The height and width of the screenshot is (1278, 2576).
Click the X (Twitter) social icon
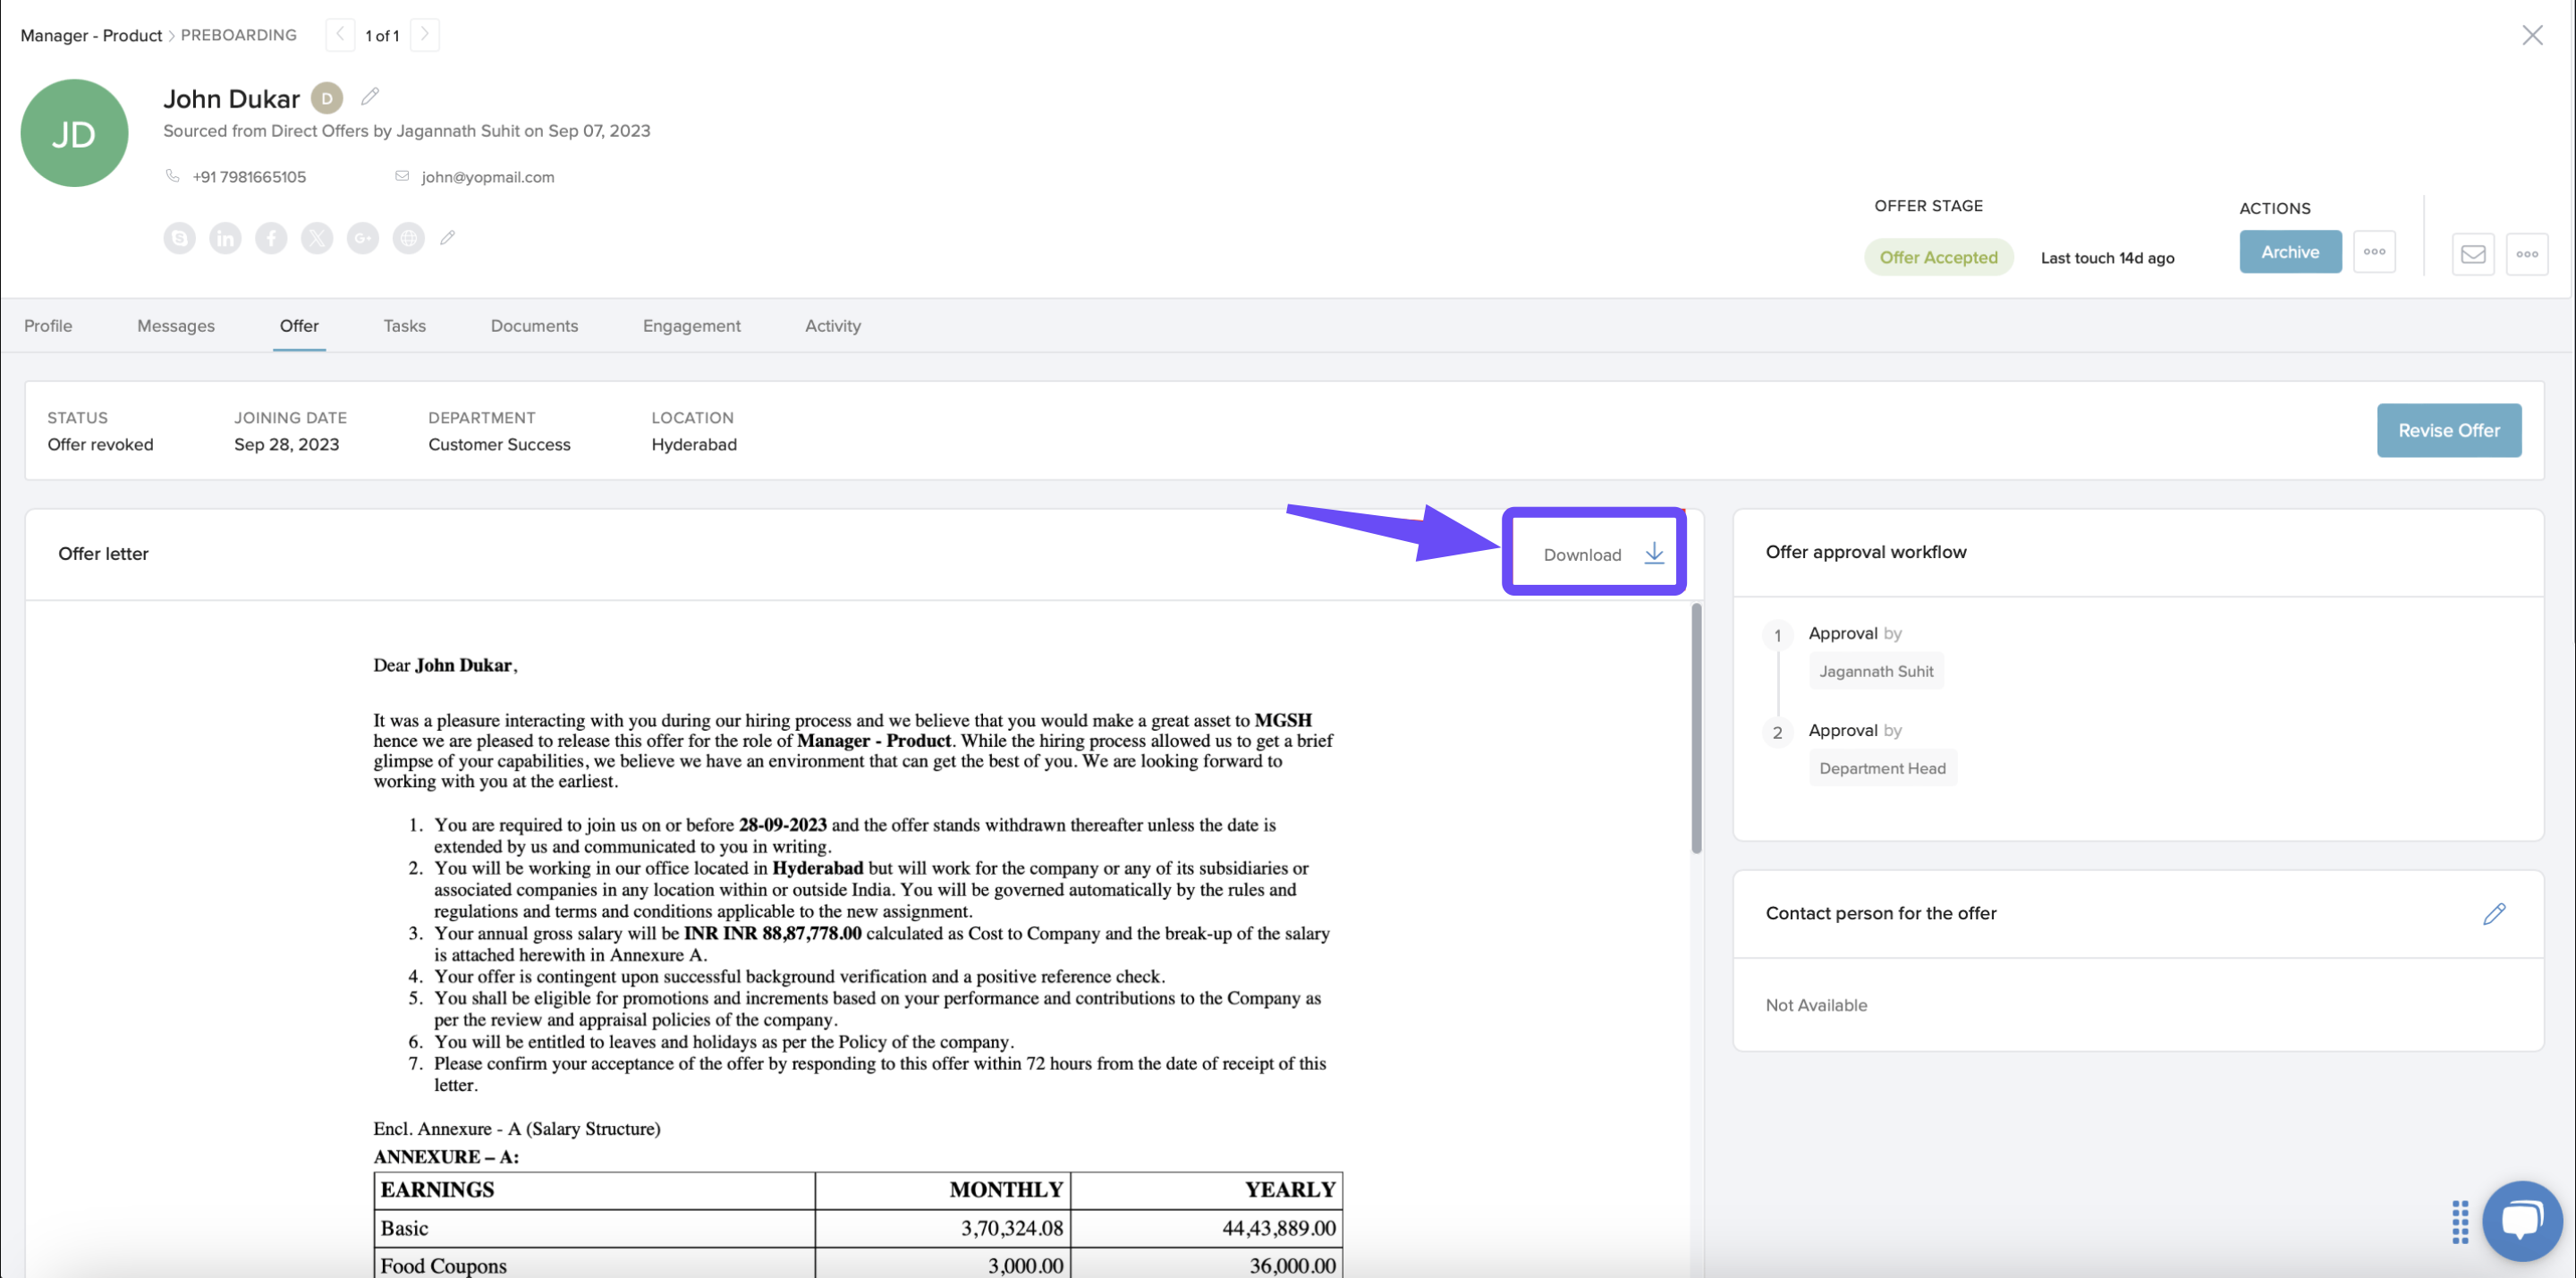point(317,238)
